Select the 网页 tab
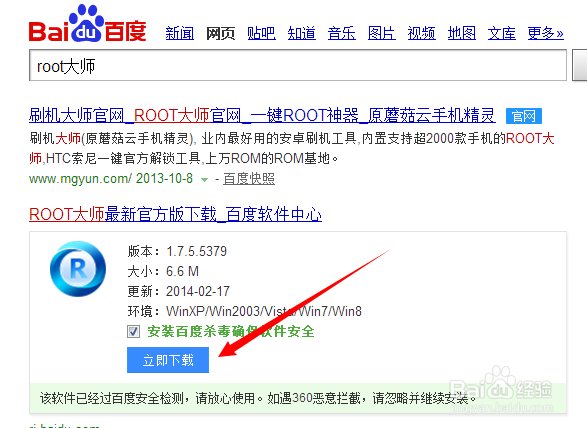587x428 pixels. pyautogui.click(x=220, y=33)
